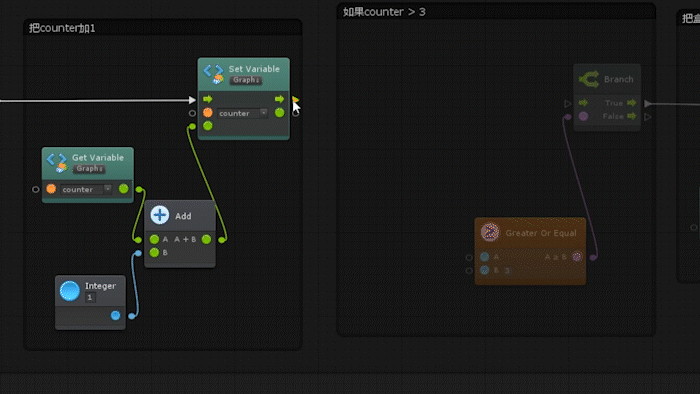Click the Get Variable node title
Screen dimensions: 700x394
98,158
